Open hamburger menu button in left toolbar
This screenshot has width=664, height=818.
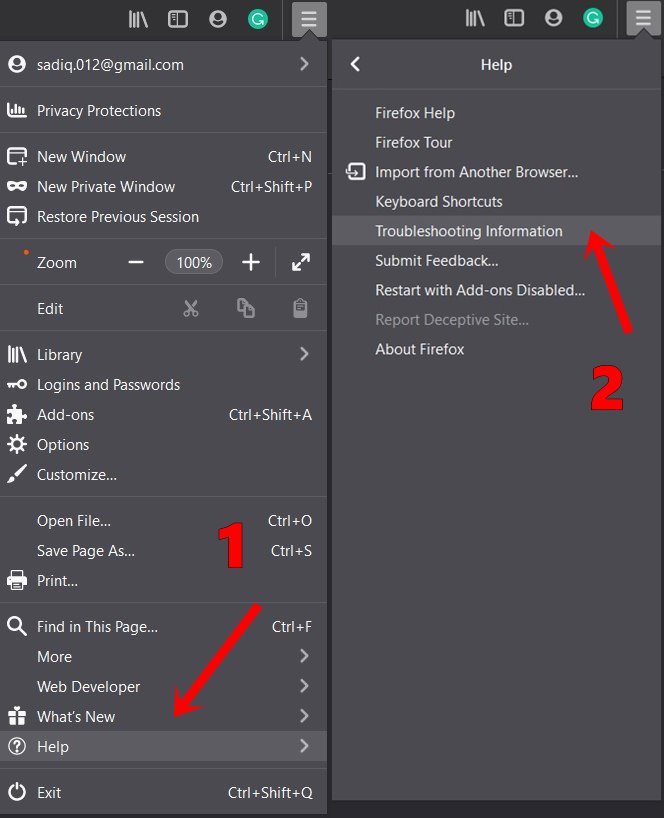coord(309,19)
